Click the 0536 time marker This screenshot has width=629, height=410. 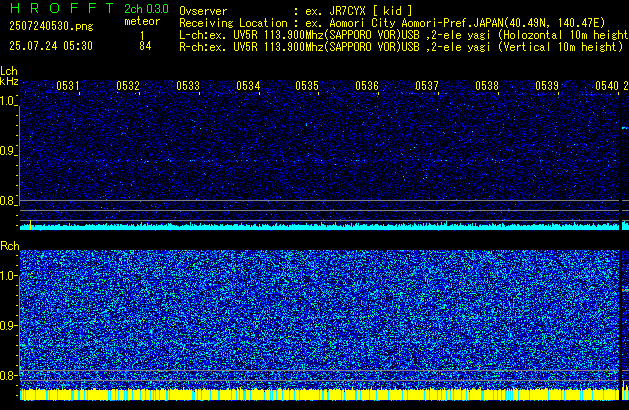[367, 86]
